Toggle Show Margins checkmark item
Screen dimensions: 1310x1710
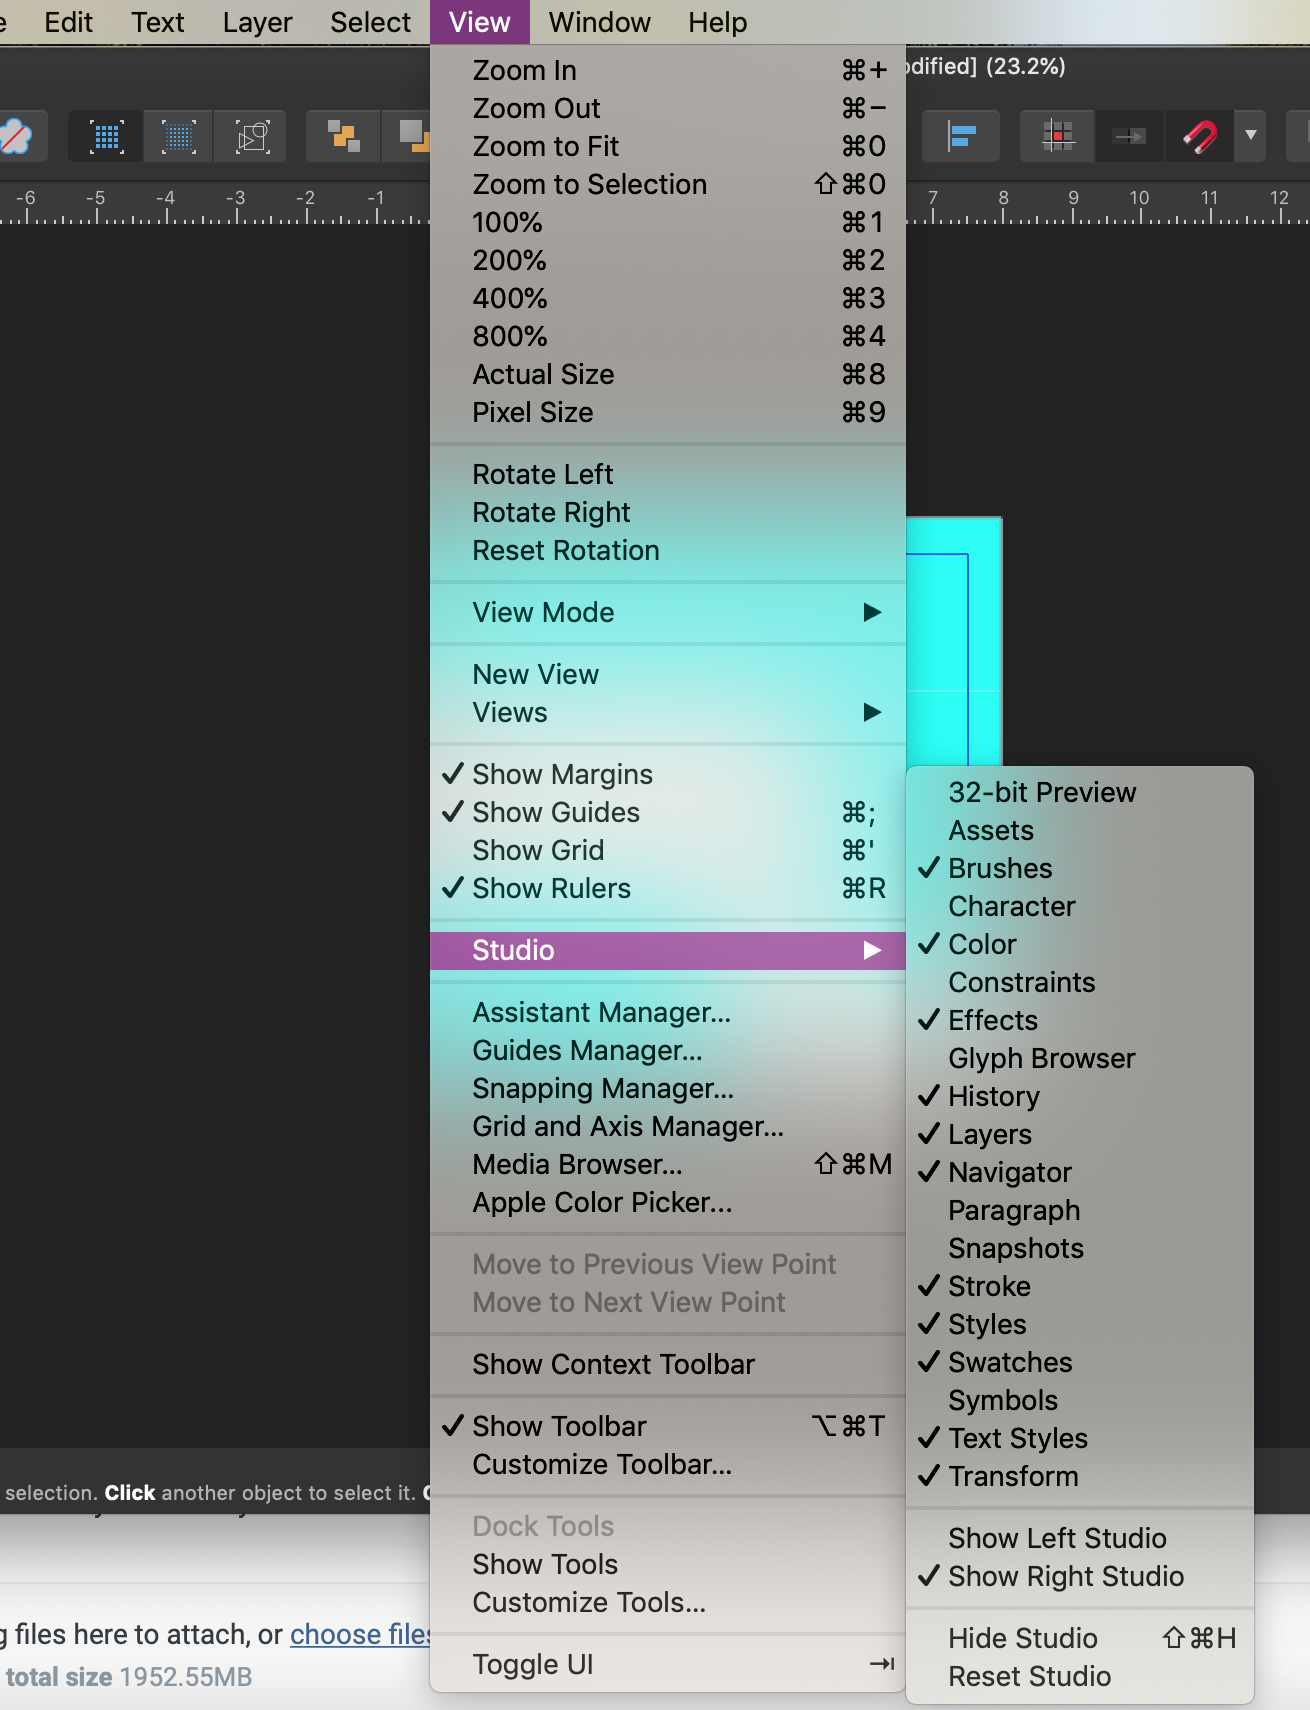pyautogui.click(x=668, y=774)
